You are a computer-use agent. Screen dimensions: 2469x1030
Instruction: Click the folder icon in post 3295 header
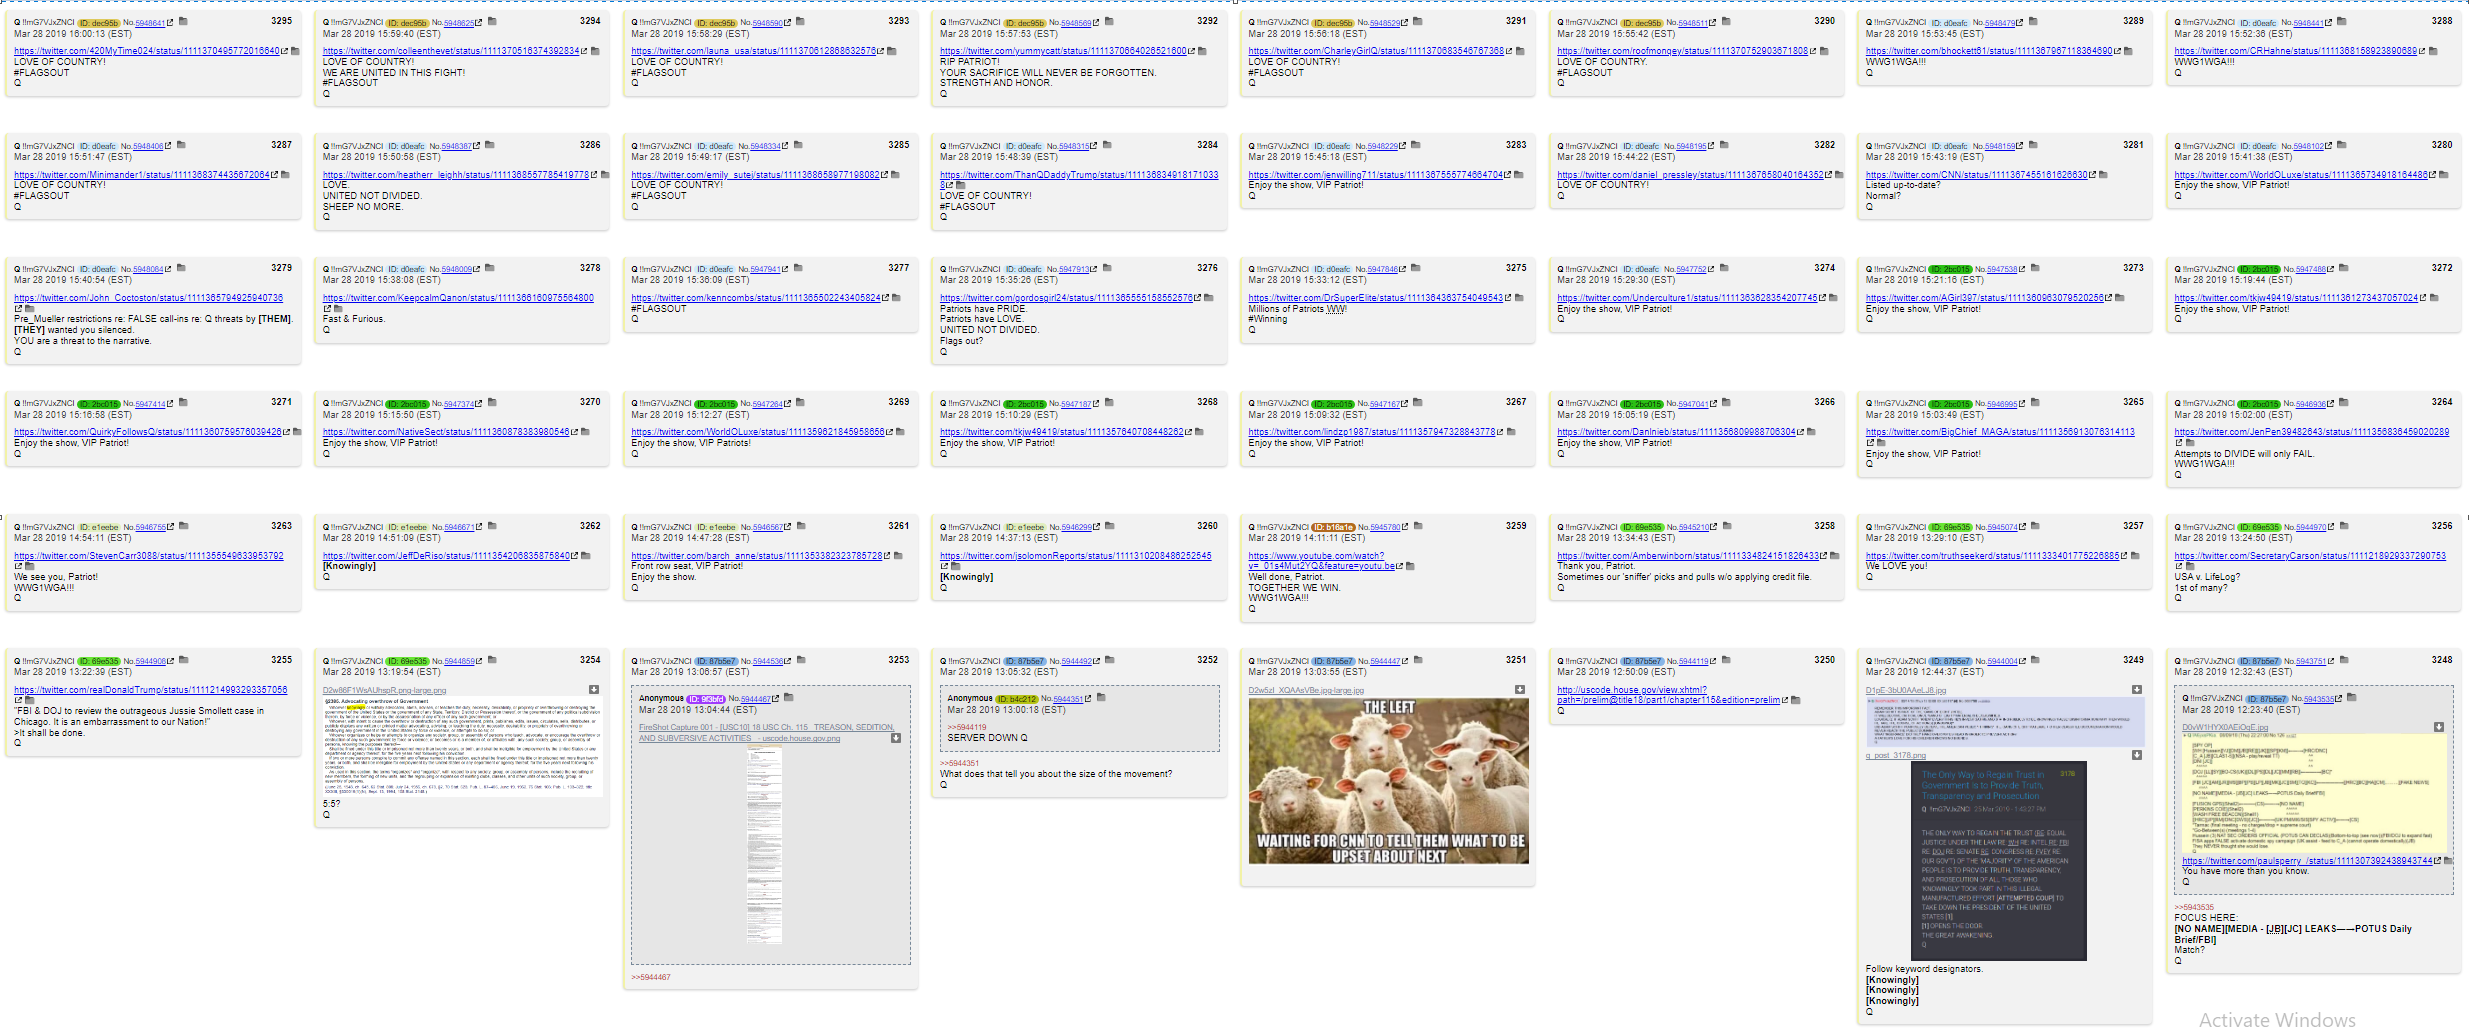click(183, 21)
